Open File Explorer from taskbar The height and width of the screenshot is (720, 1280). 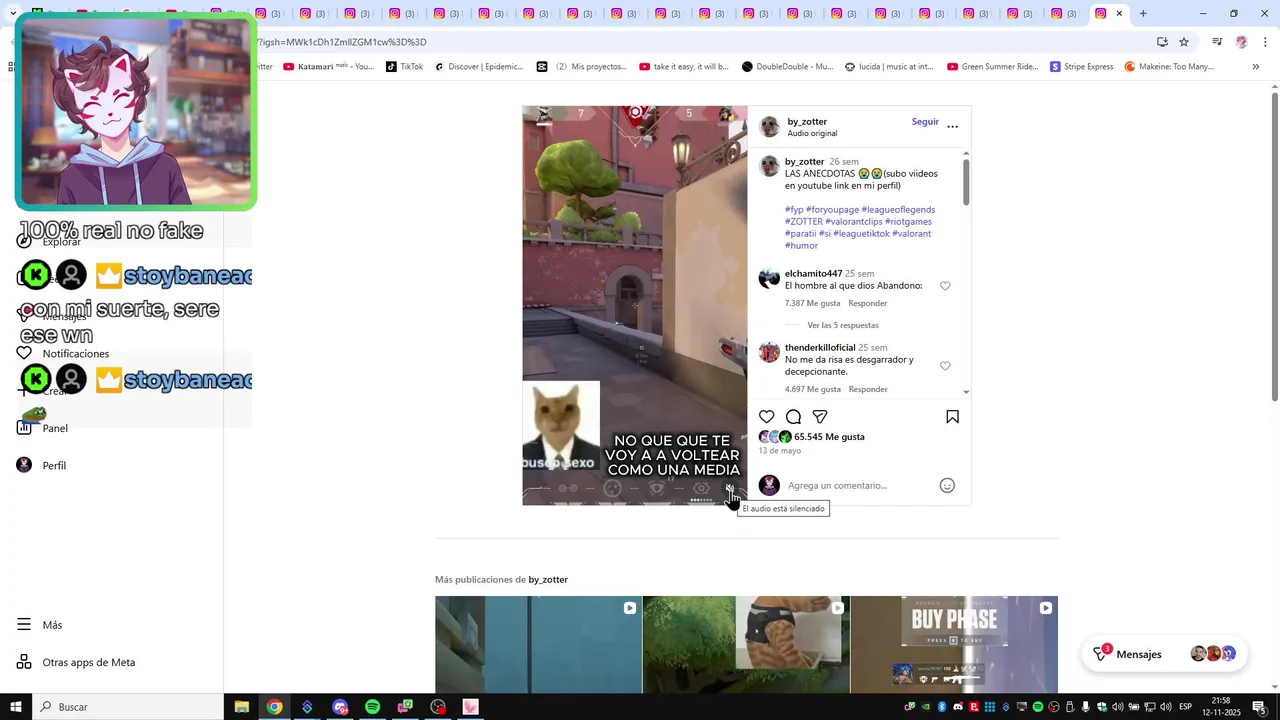241,707
